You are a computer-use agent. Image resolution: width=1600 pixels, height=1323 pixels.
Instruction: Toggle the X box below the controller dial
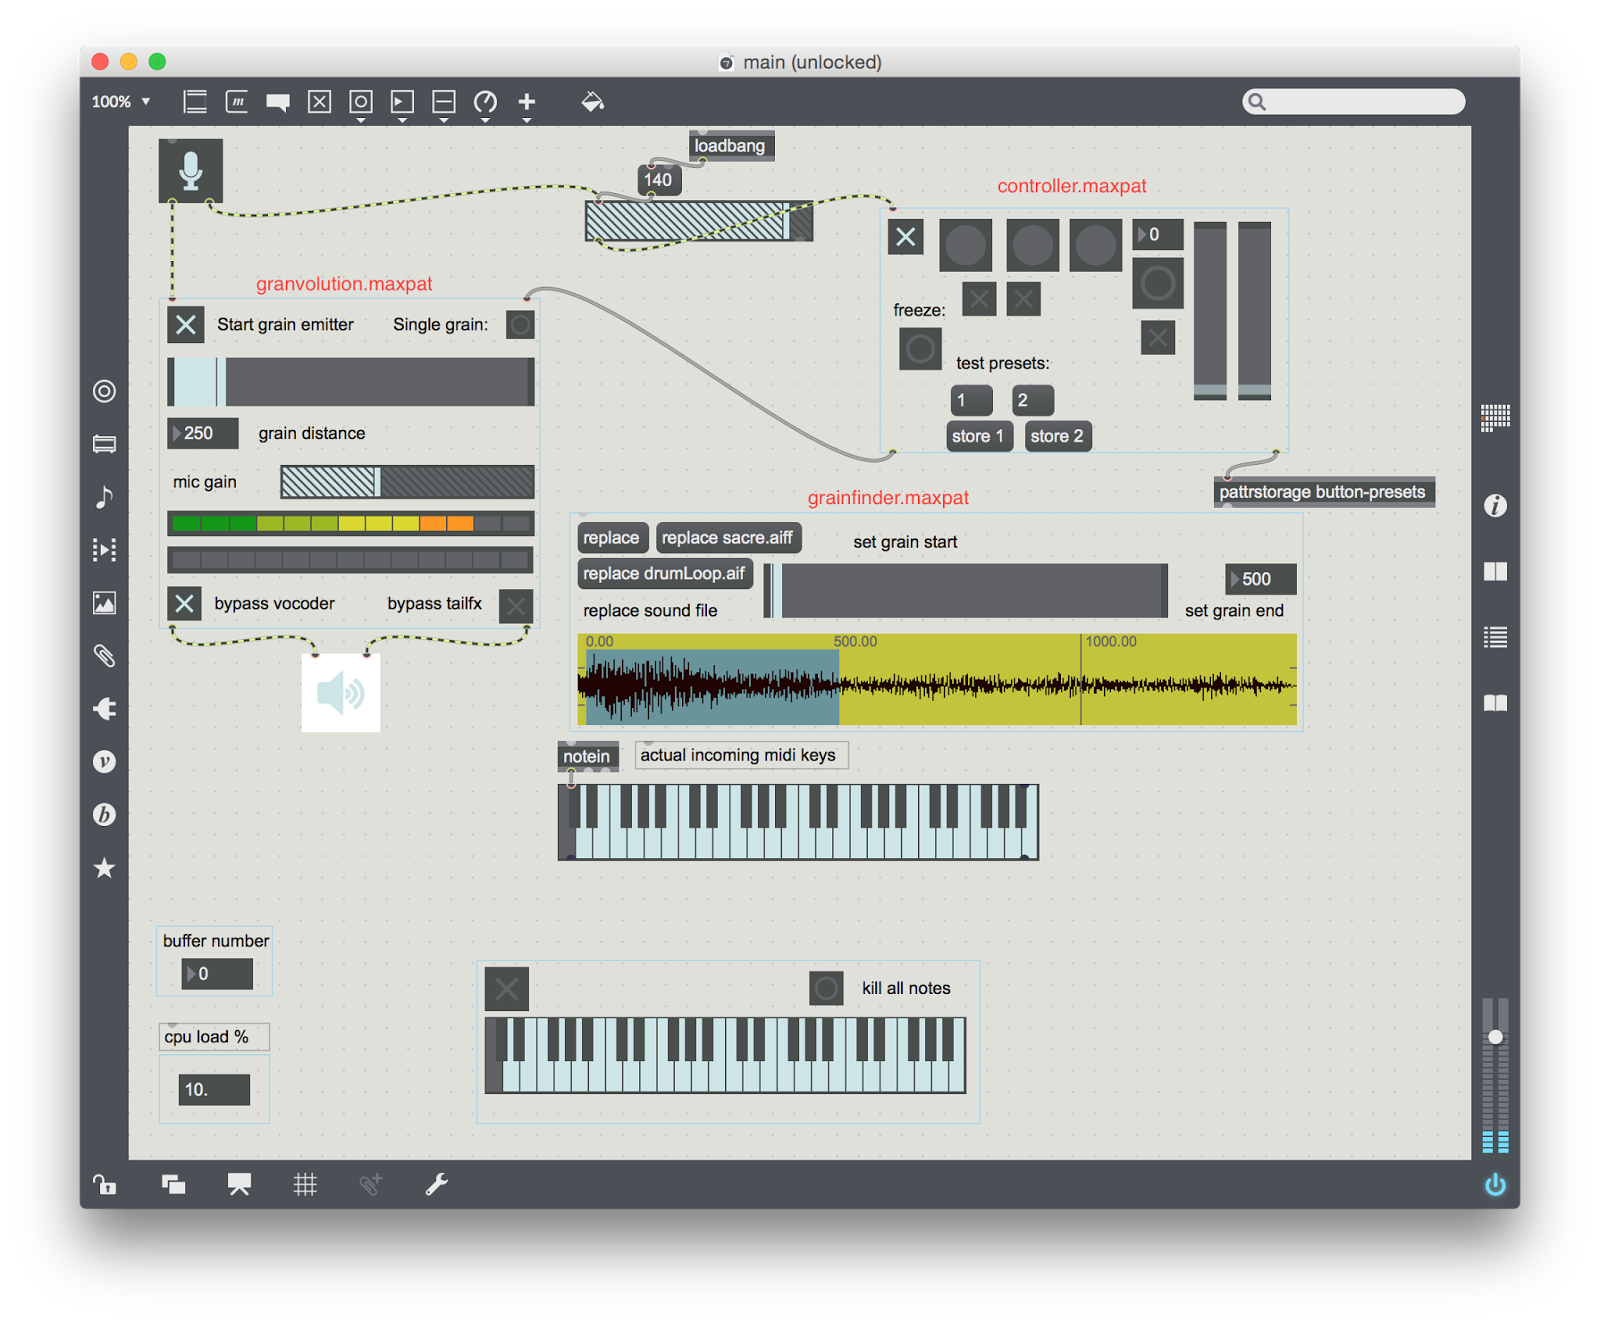pyautogui.click(x=1158, y=338)
